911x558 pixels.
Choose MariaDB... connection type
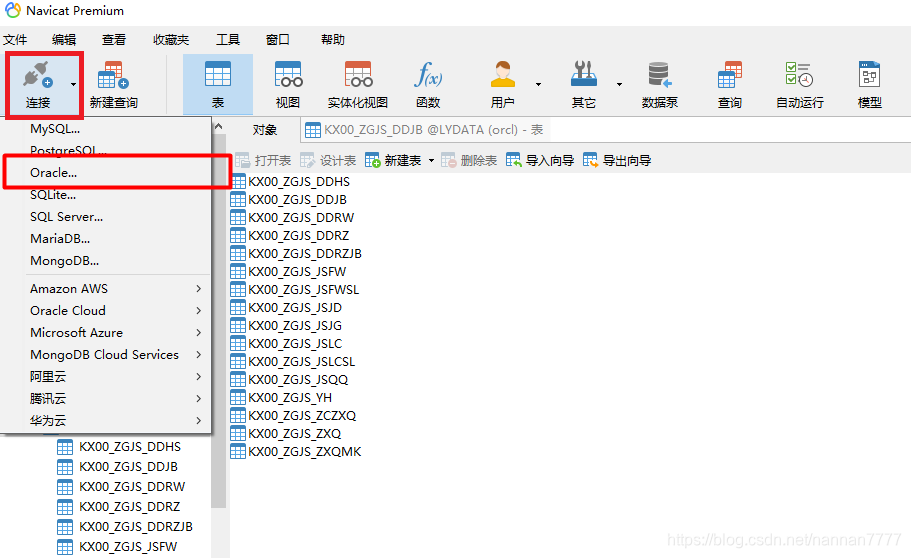coord(106,239)
